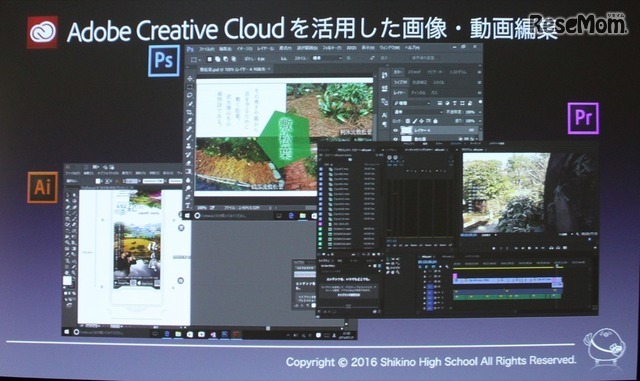Open the スタイル dropdown in Photoshop options bar
The width and height of the screenshot is (640, 381).
pos(327,58)
